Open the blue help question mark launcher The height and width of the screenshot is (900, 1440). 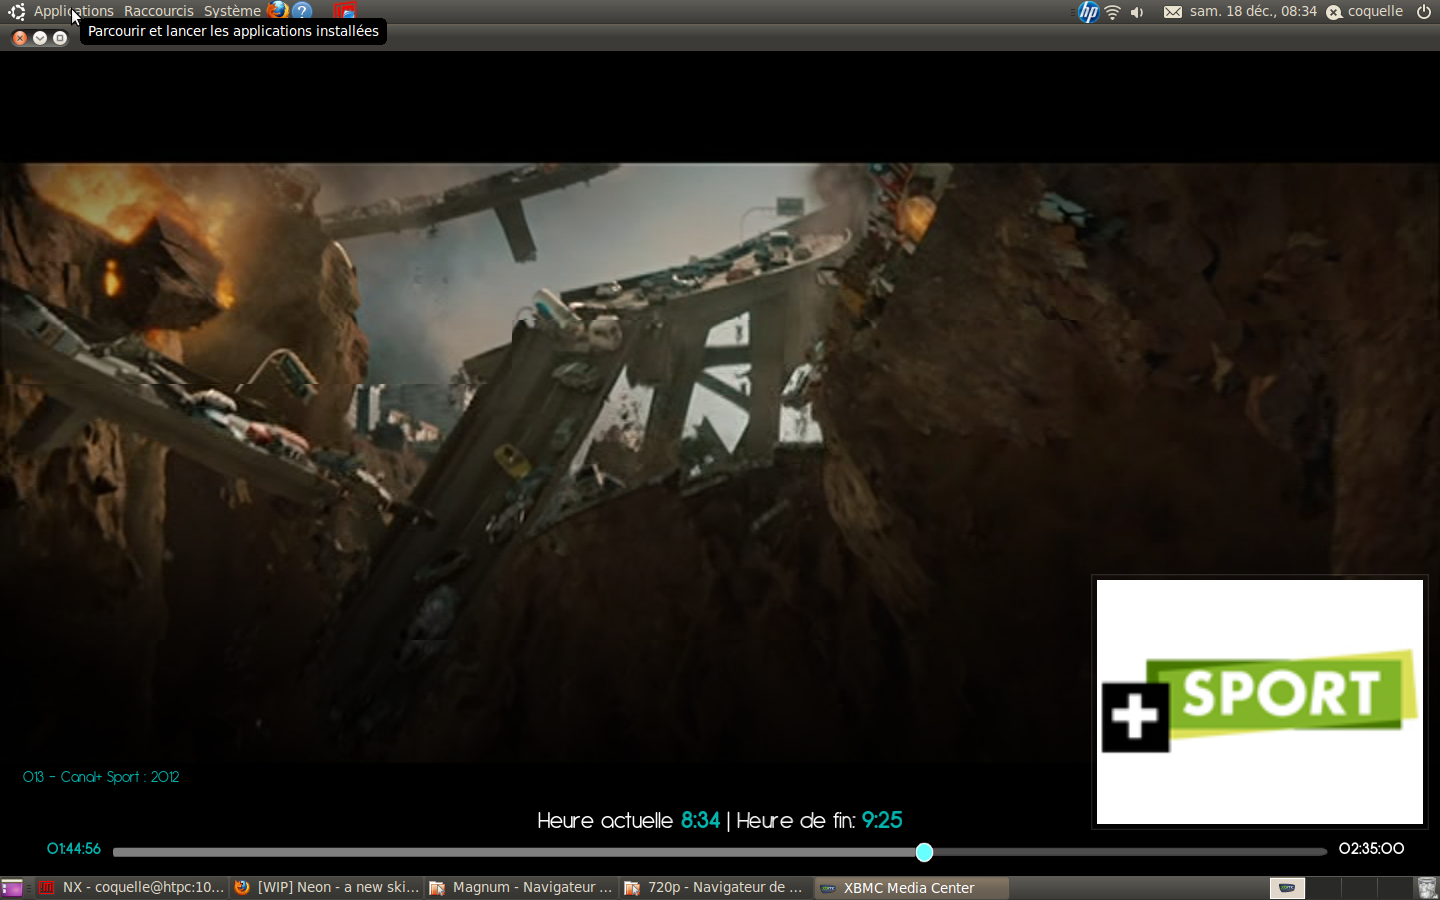tap(302, 11)
